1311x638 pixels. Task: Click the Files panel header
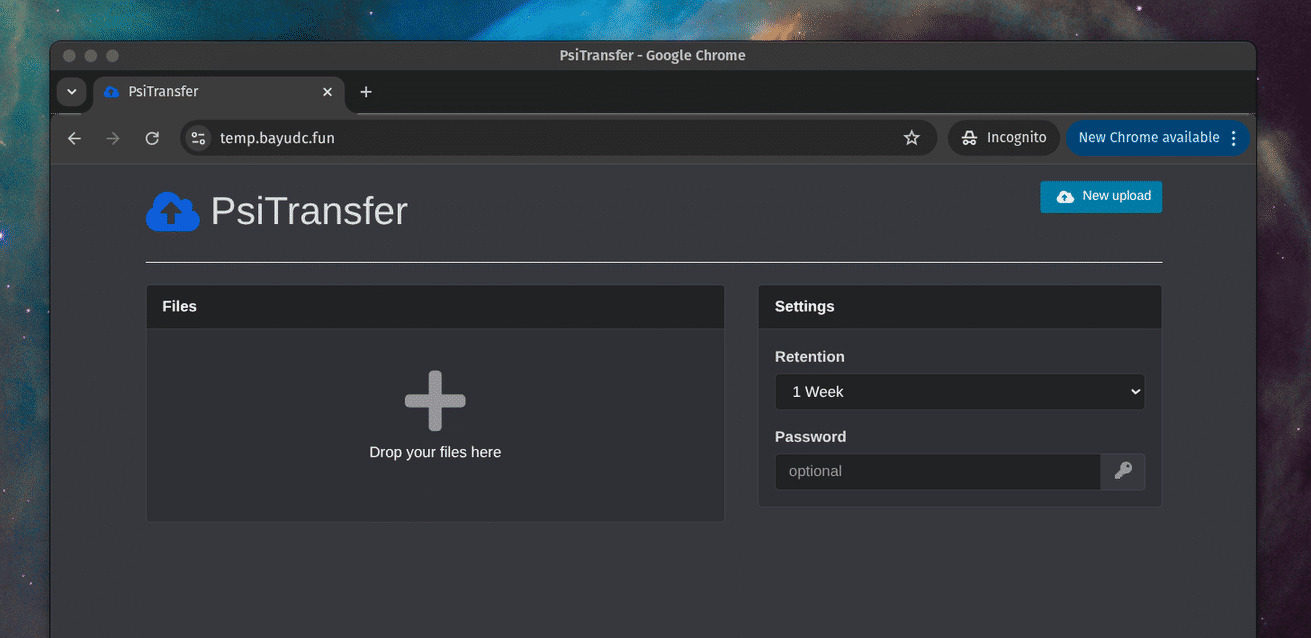[435, 307]
